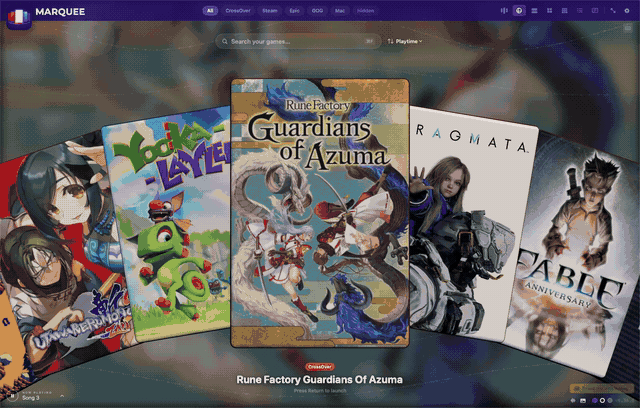The height and width of the screenshot is (408, 640).
Task: Pause the now playing song
Action: pos(13,396)
